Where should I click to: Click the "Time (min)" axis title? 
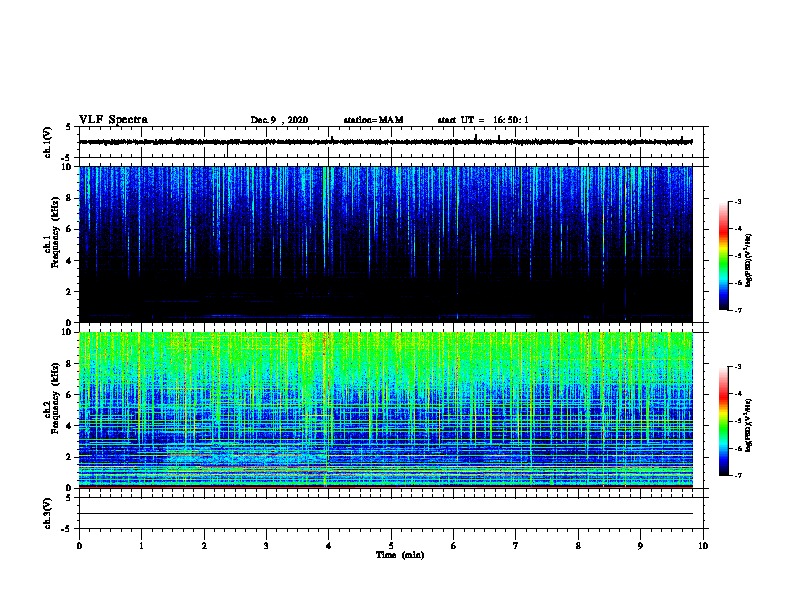click(x=400, y=555)
